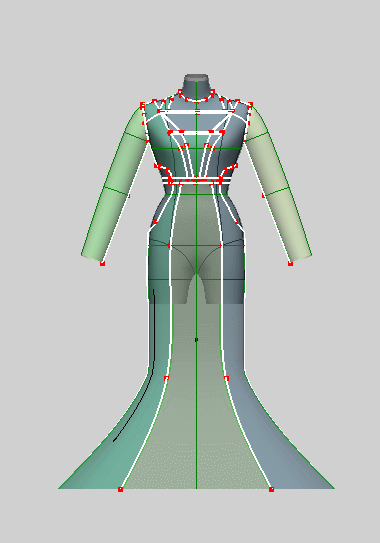Screen dimensions: 380x543
Task: Click the red point at the left sleeve cuff
Action: coord(102,264)
